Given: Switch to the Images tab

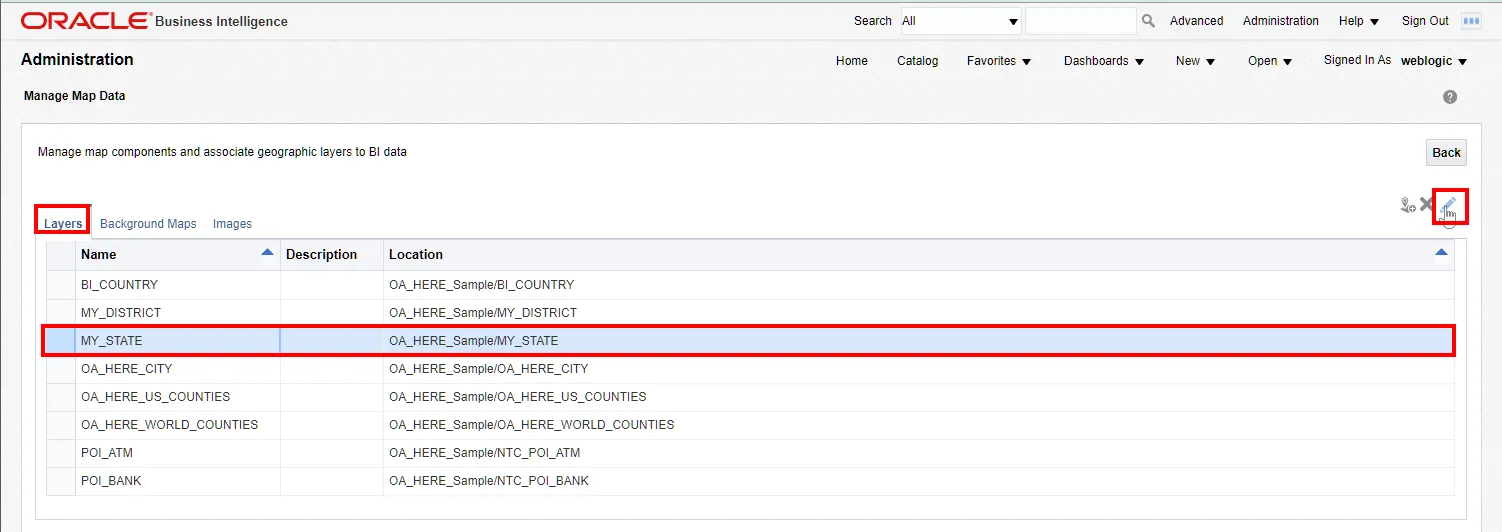Looking at the screenshot, I should tap(232, 224).
